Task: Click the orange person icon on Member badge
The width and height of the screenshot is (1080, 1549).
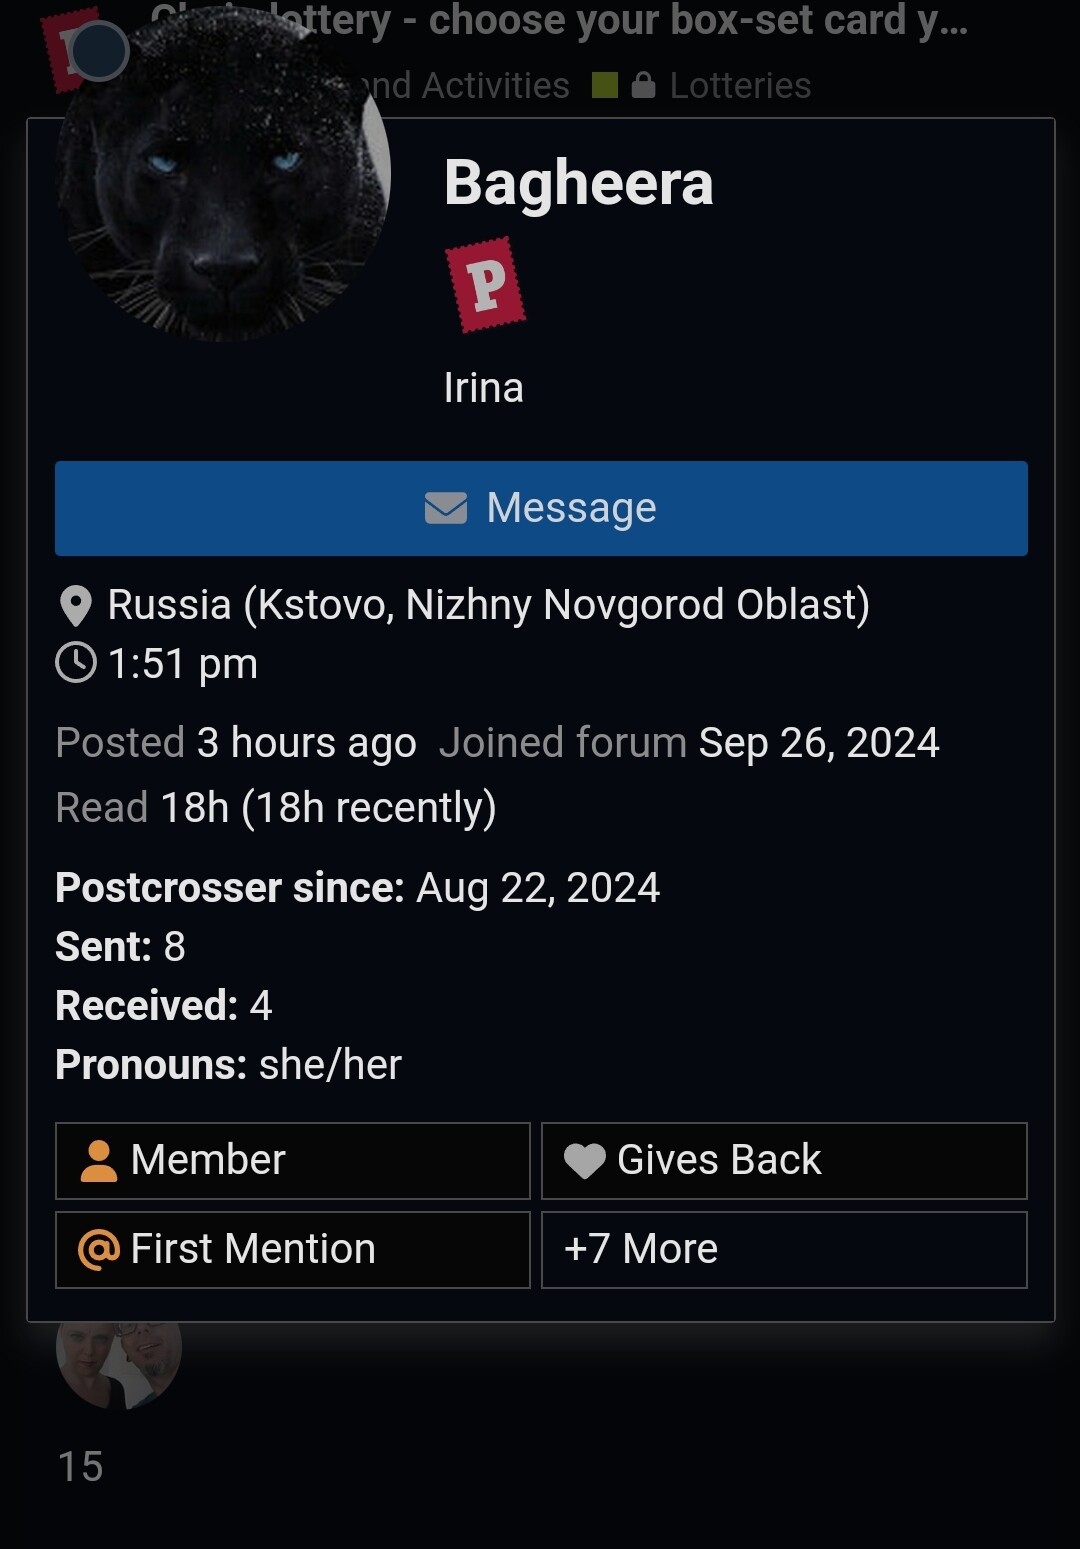Action: click(98, 1161)
